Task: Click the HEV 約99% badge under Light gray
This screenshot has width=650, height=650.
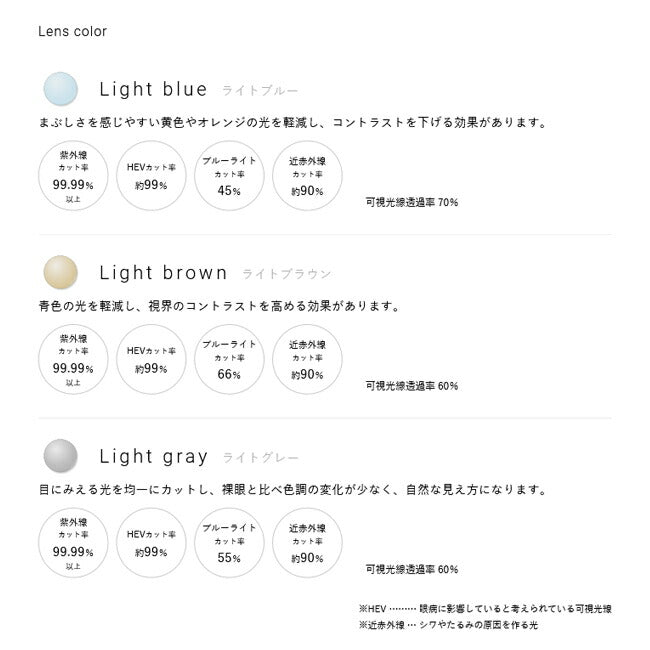Action: 151,543
